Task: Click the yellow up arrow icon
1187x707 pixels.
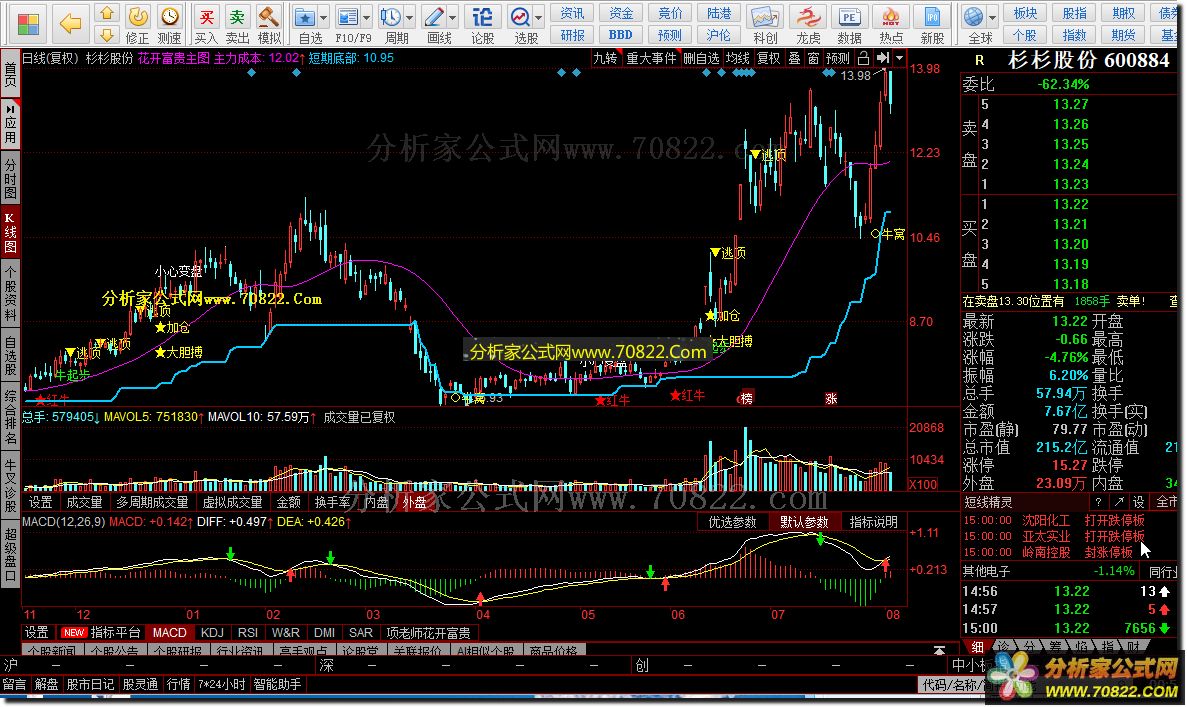Action: [x=107, y=14]
